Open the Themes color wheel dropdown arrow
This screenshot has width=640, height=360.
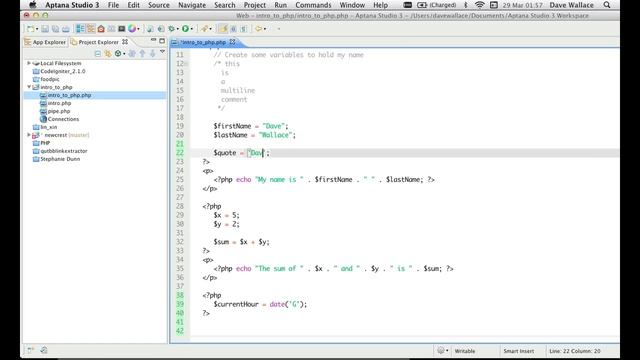138,29
